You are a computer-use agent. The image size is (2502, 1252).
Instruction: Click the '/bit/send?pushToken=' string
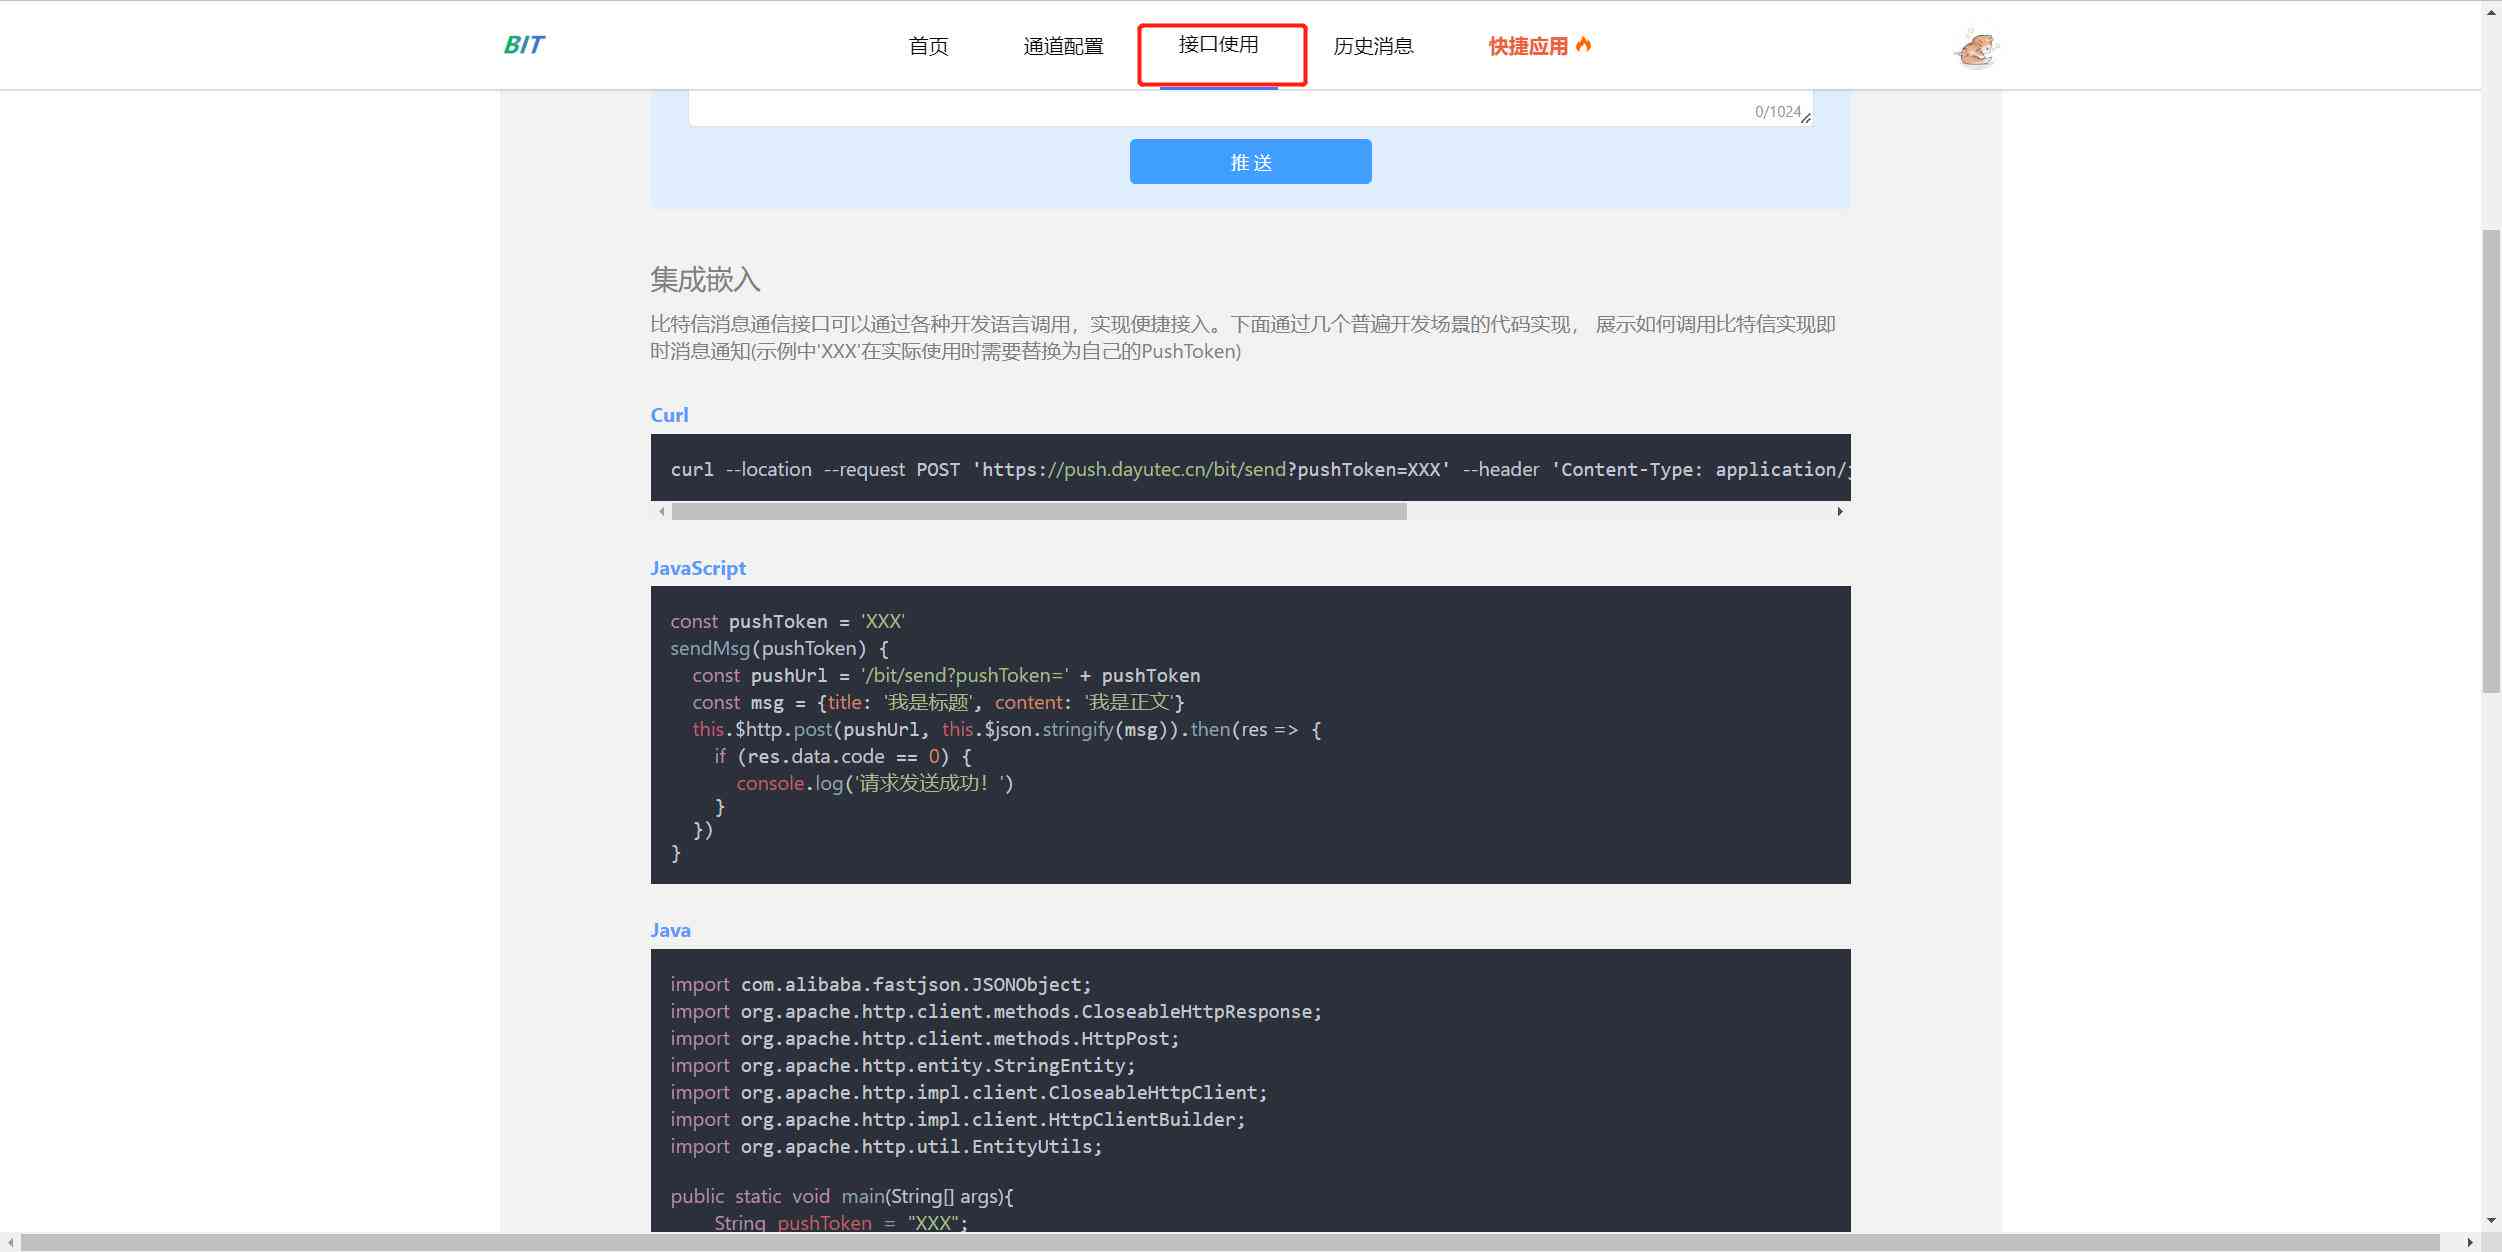pyautogui.click(x=964, y=676)
